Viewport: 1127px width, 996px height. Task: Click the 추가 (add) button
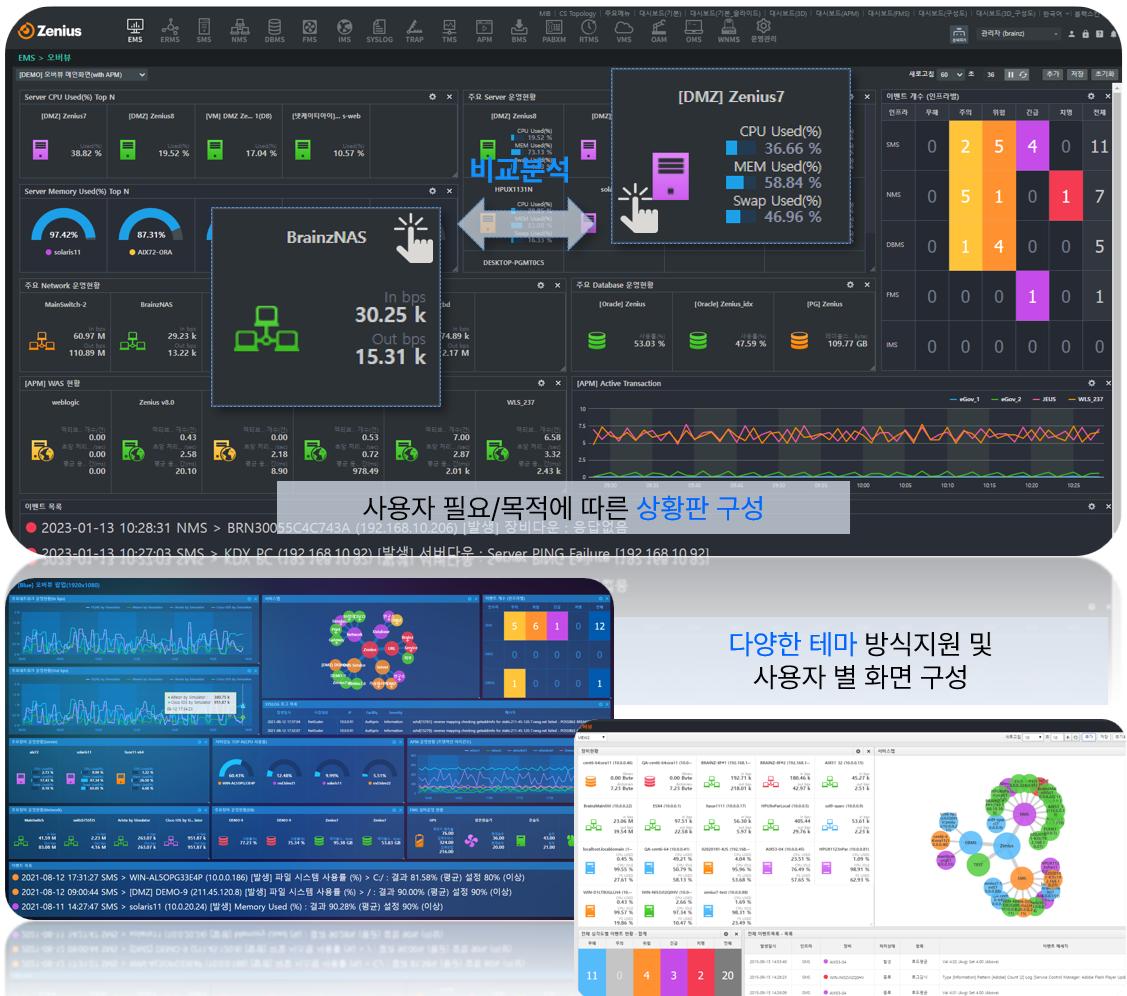point(1053,75)
